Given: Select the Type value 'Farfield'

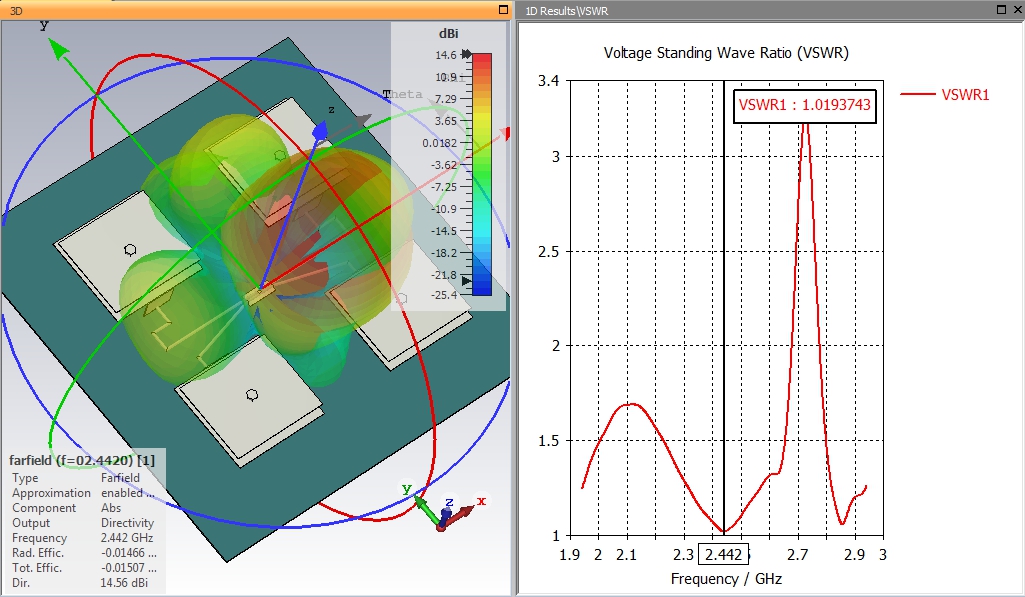Looking at the screenshot, I should [x=120, y=478].
